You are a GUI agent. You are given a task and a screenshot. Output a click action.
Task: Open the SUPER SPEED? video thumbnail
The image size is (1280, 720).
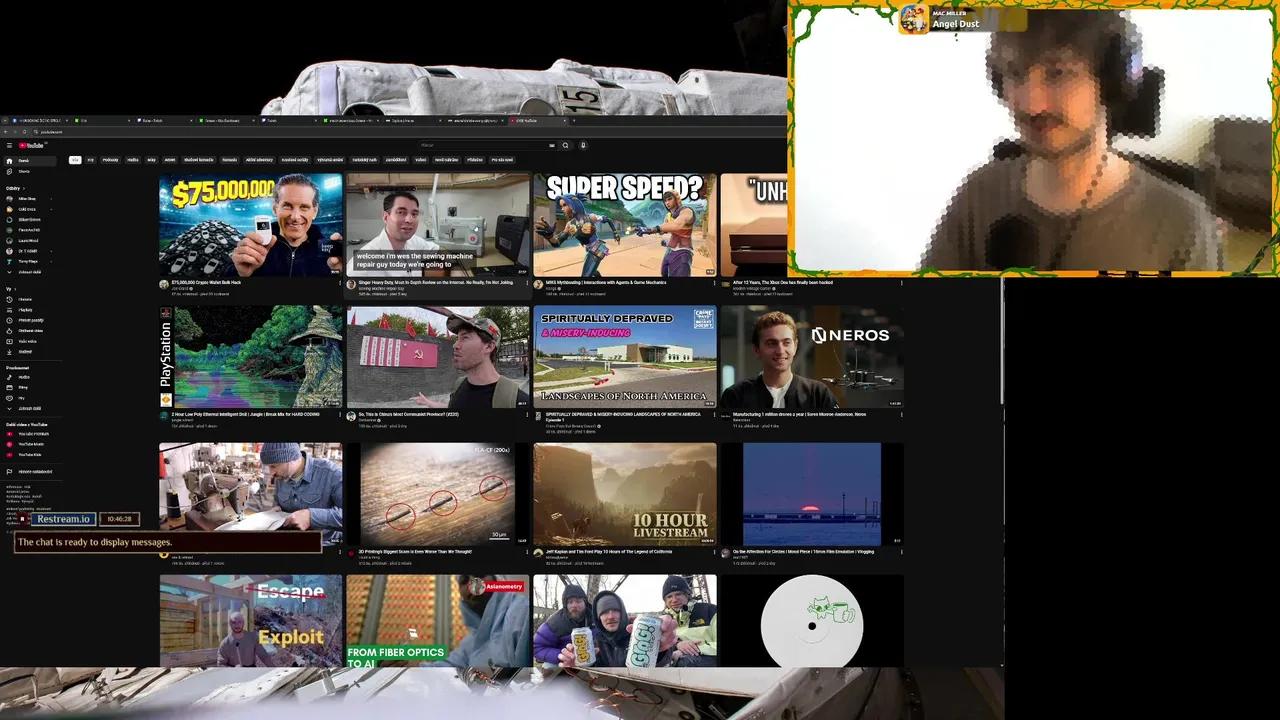[x=625, y=225]
